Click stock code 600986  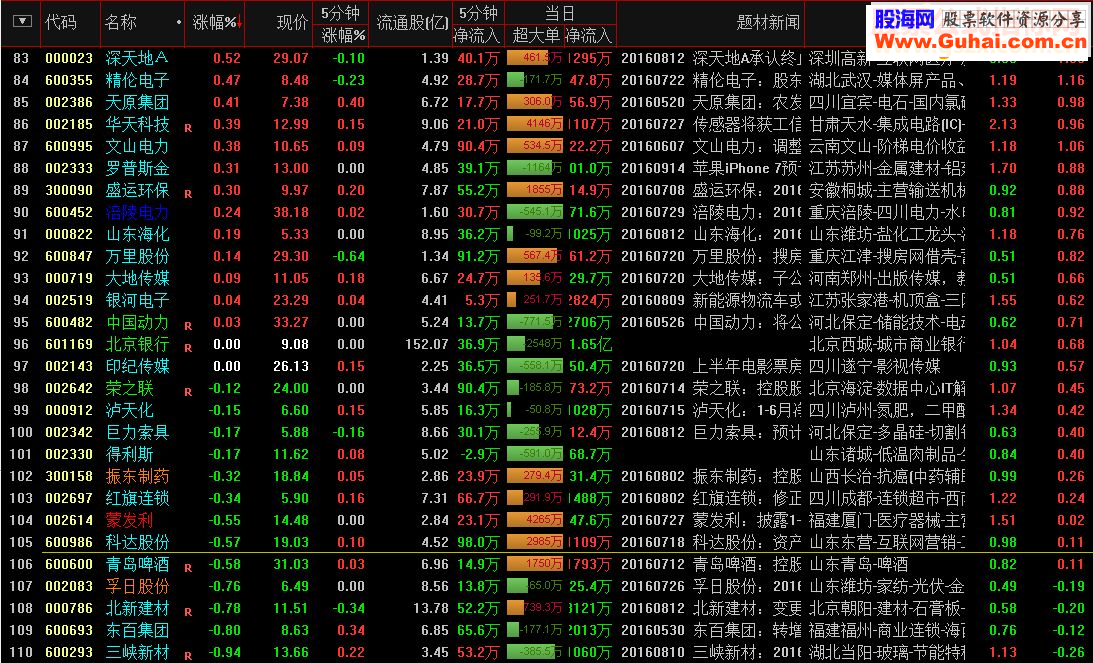coord(69,542)
